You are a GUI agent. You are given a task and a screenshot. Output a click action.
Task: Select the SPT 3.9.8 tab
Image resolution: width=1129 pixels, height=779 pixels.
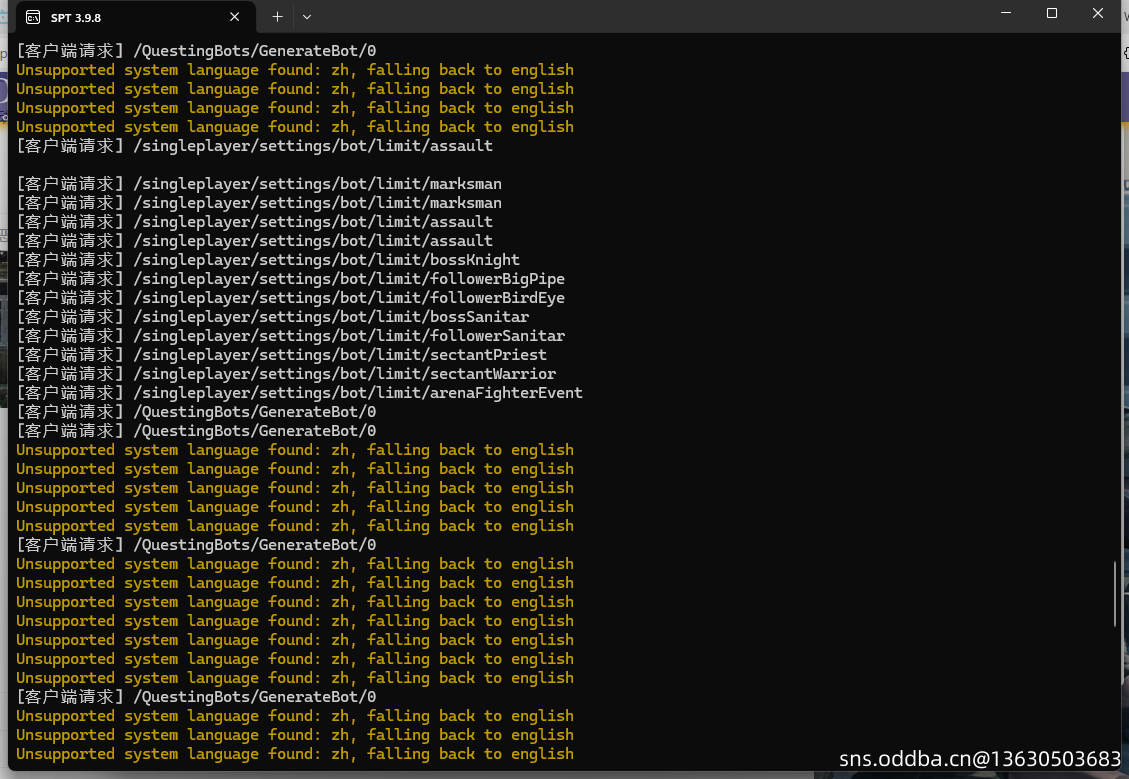[x=120, y=17]
